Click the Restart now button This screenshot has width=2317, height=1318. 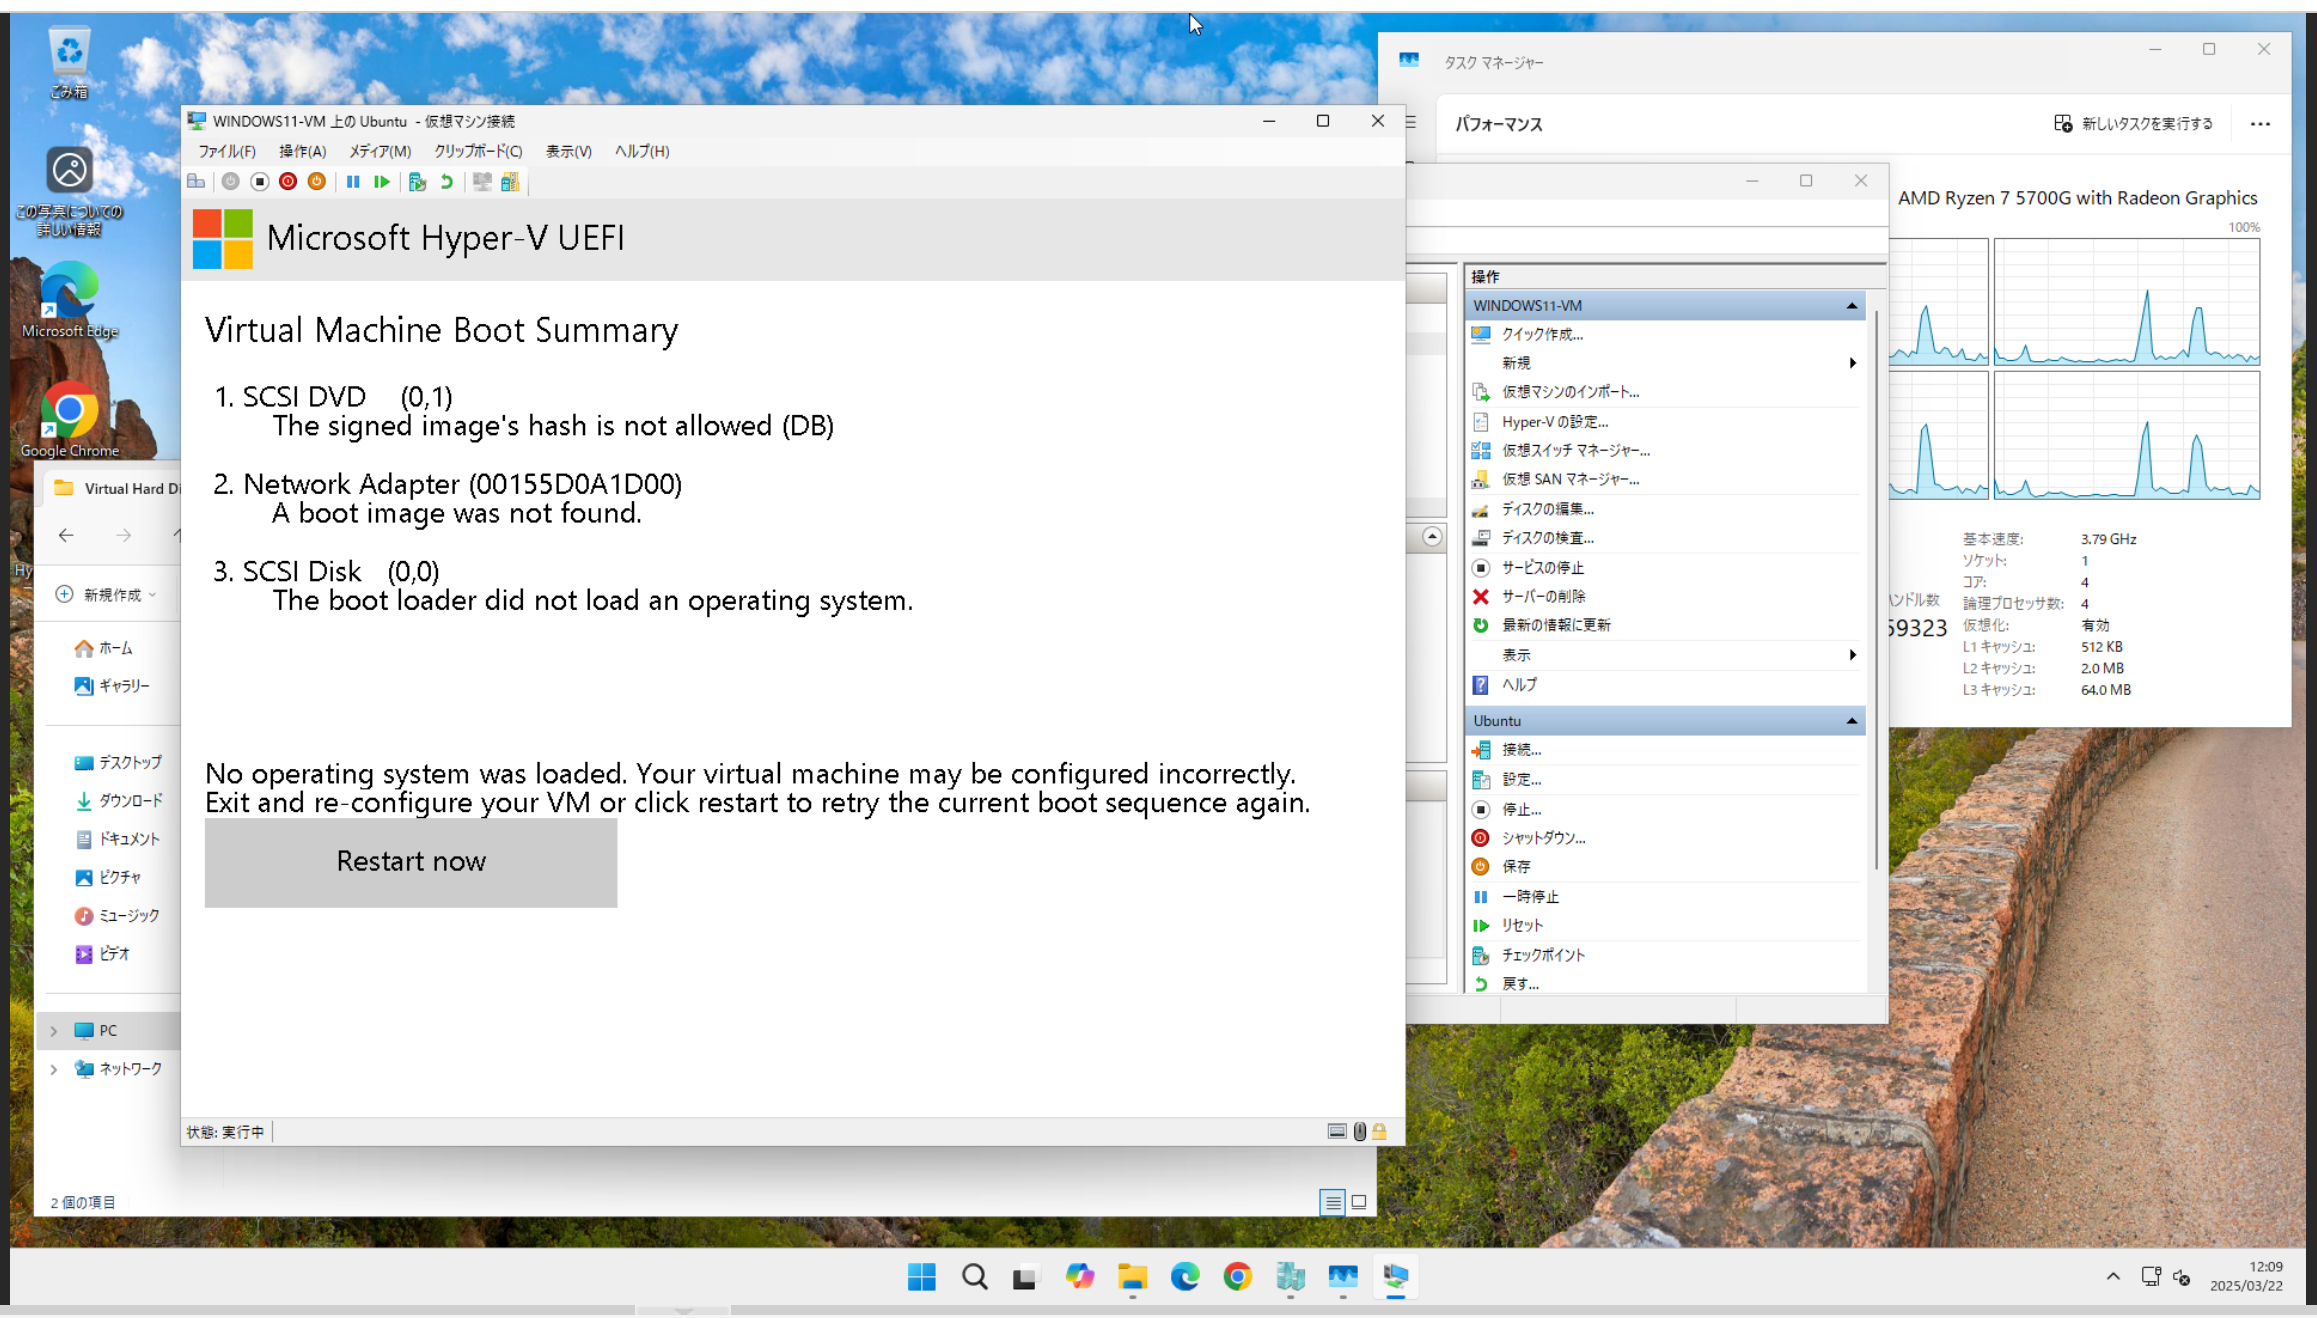pyautogui.click(x=410, y=862)
